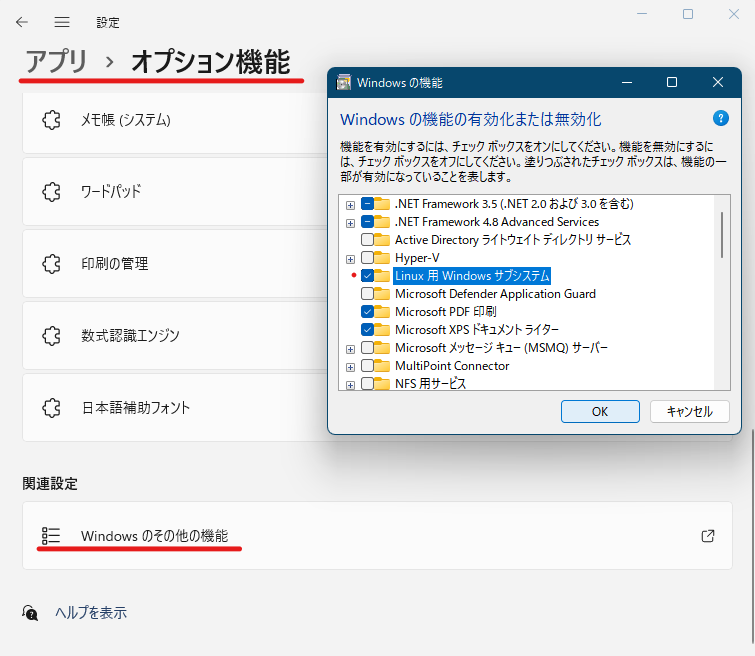Click the OK button in Windows の機能
The width and height of the screenshot is (755, 656).
[x=600, y=412]
